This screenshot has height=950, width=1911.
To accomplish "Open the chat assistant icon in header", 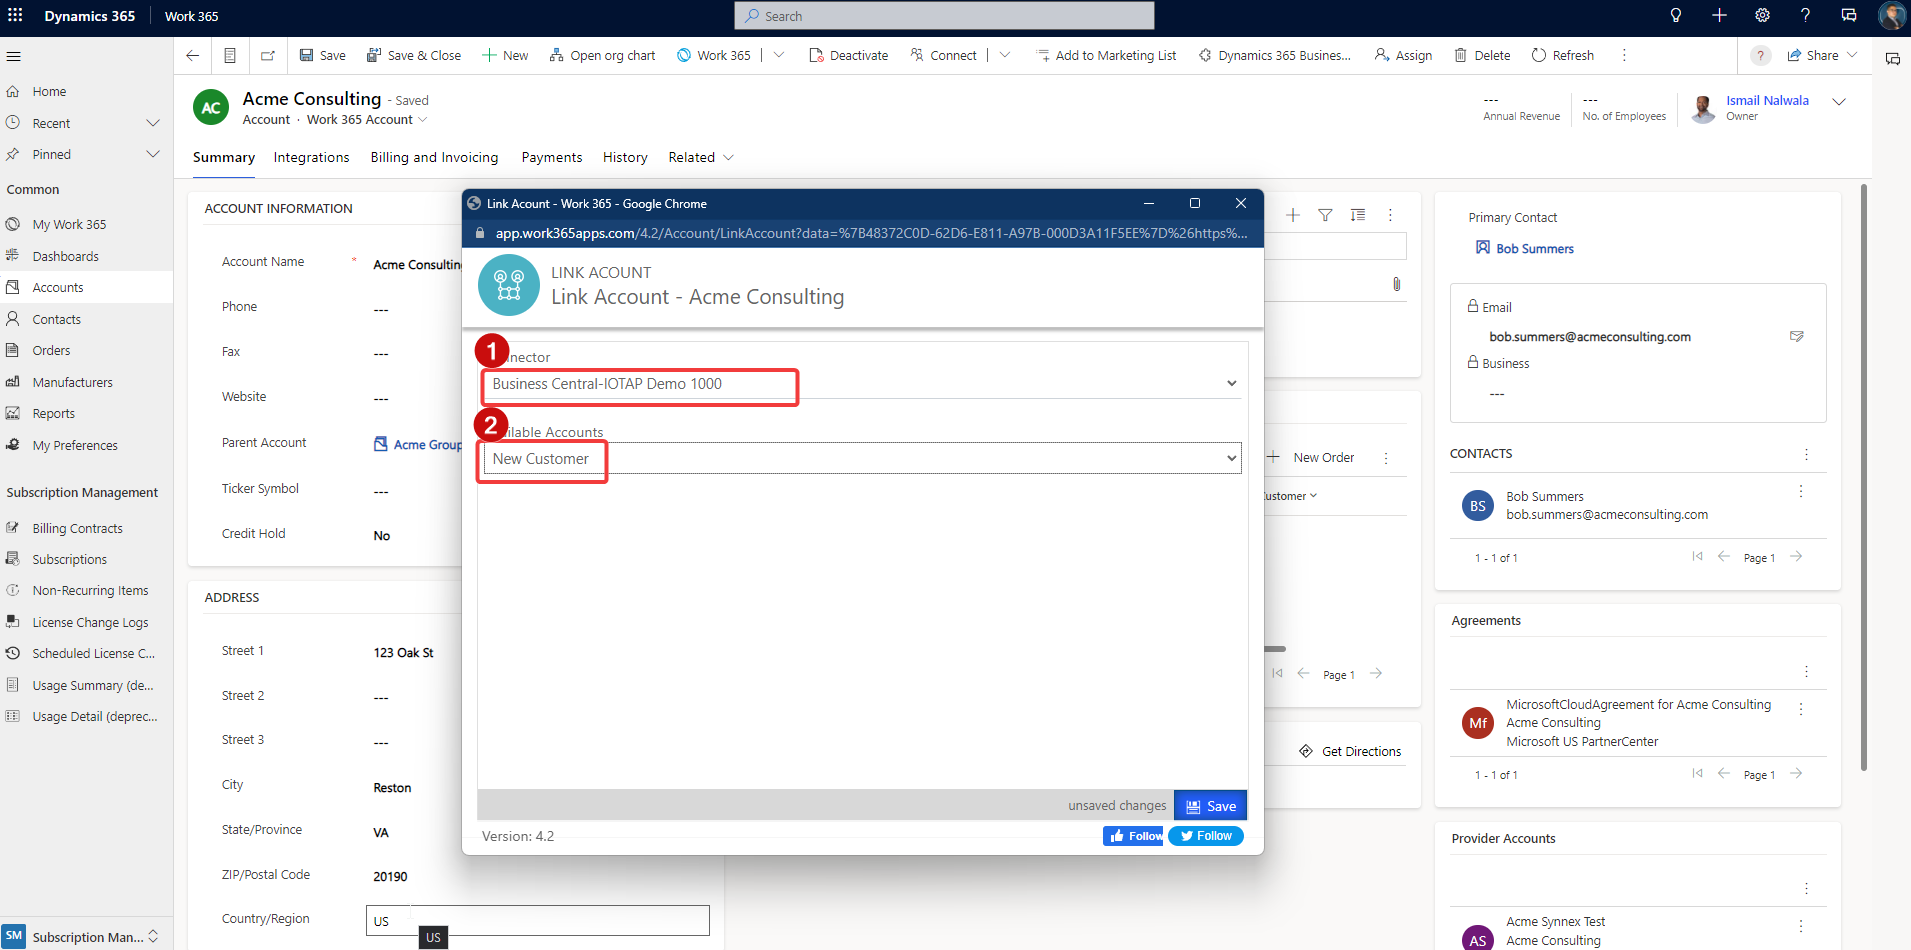I will click(x=1849, y=16).
